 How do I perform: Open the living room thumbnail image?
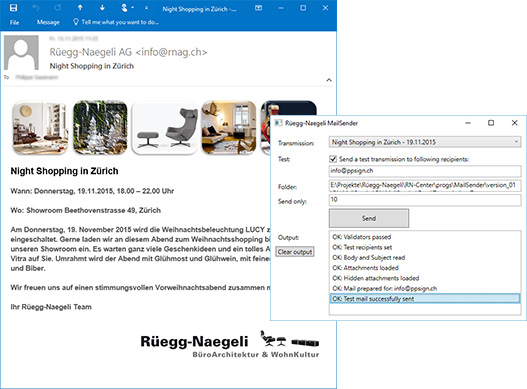click(40, 128)
